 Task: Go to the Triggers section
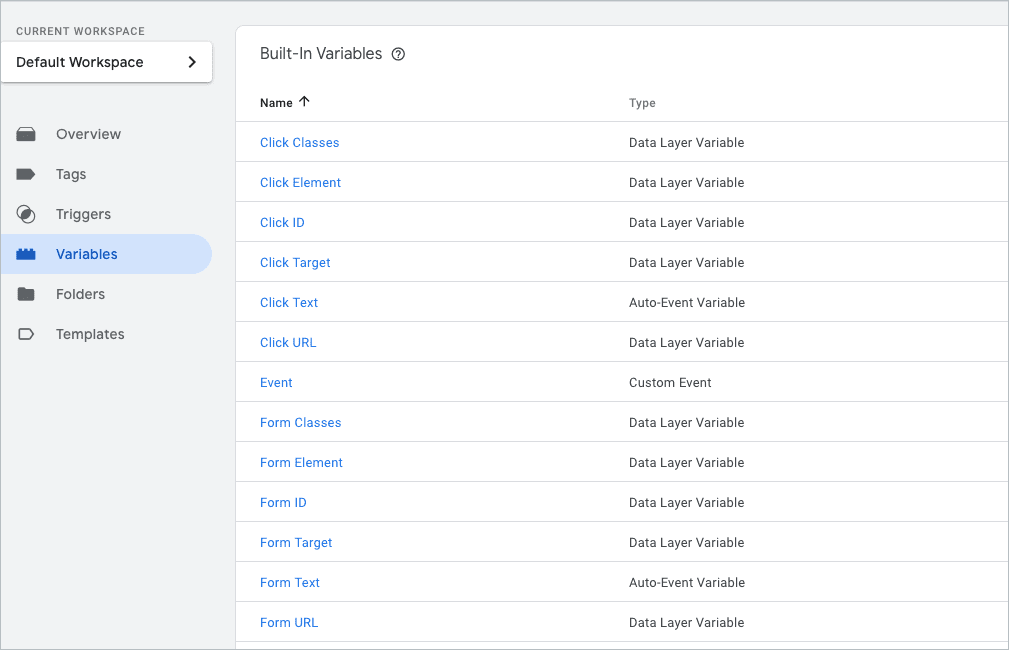tap(83, 214)
